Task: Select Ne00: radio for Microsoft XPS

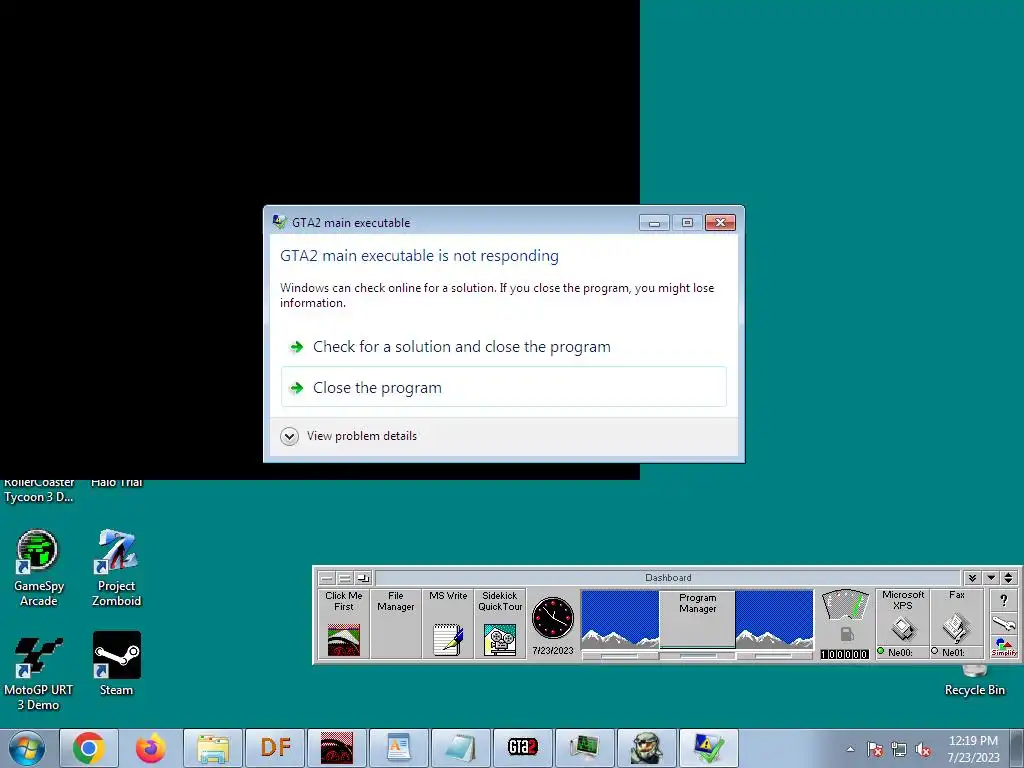Action: click(x=882, y=652)
